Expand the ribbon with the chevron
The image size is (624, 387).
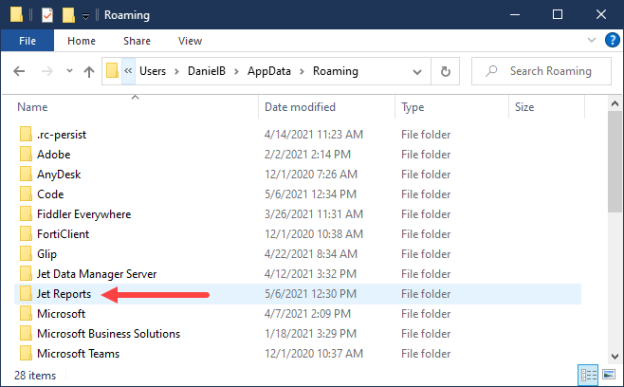pyautogui.click(x=592, y=40)
